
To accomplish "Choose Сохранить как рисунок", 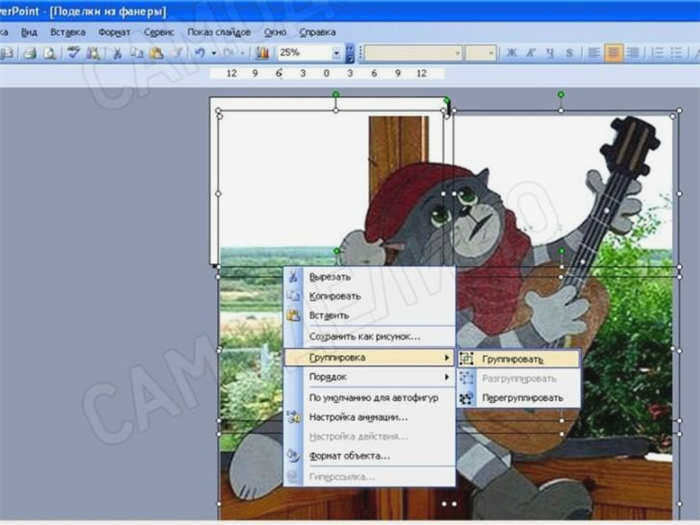I will pyautogui.click(x=370, y=337).
